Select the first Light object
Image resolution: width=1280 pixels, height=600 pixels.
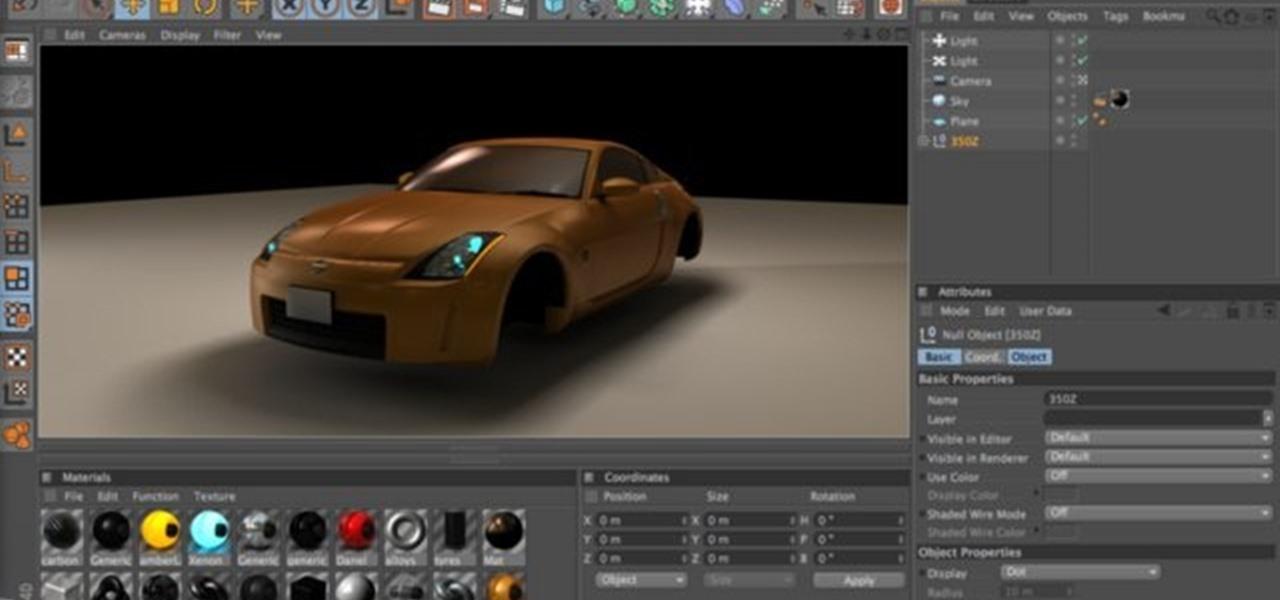pos(964,41)
